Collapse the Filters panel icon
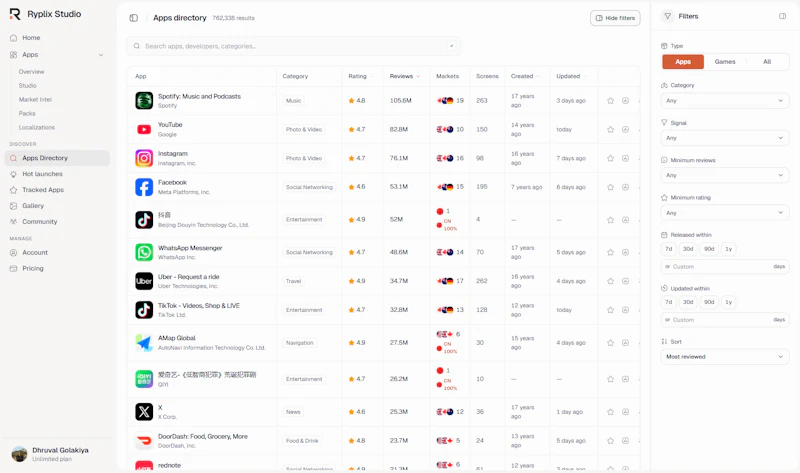This screenshot has width=800, height=473. [x=782, y=16]
